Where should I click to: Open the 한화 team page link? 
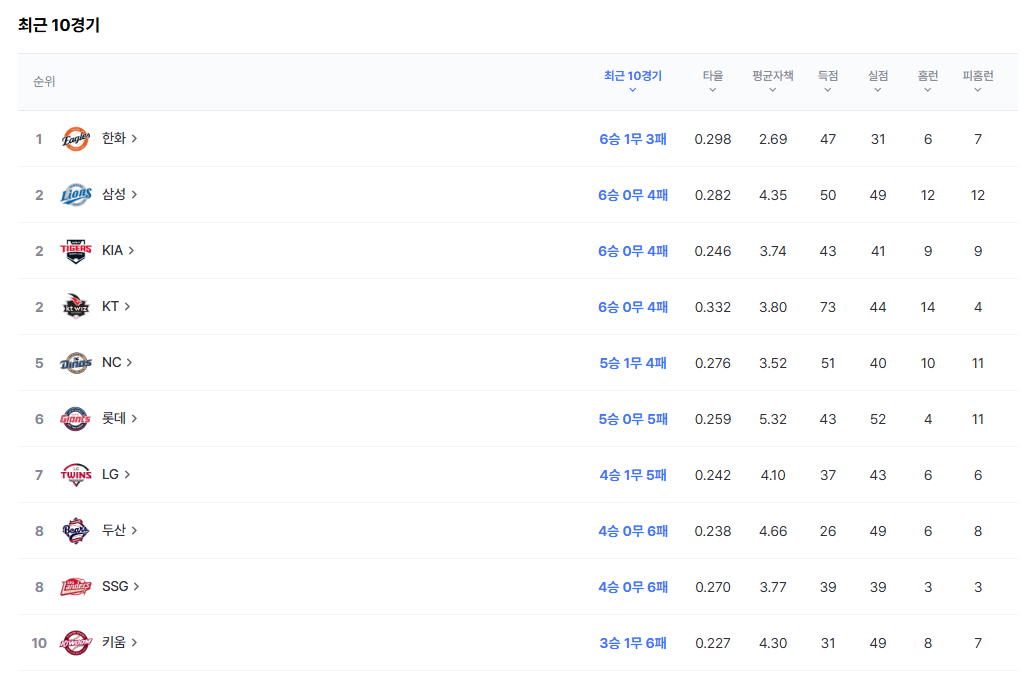pyautogui.click(x=119, y=138)
